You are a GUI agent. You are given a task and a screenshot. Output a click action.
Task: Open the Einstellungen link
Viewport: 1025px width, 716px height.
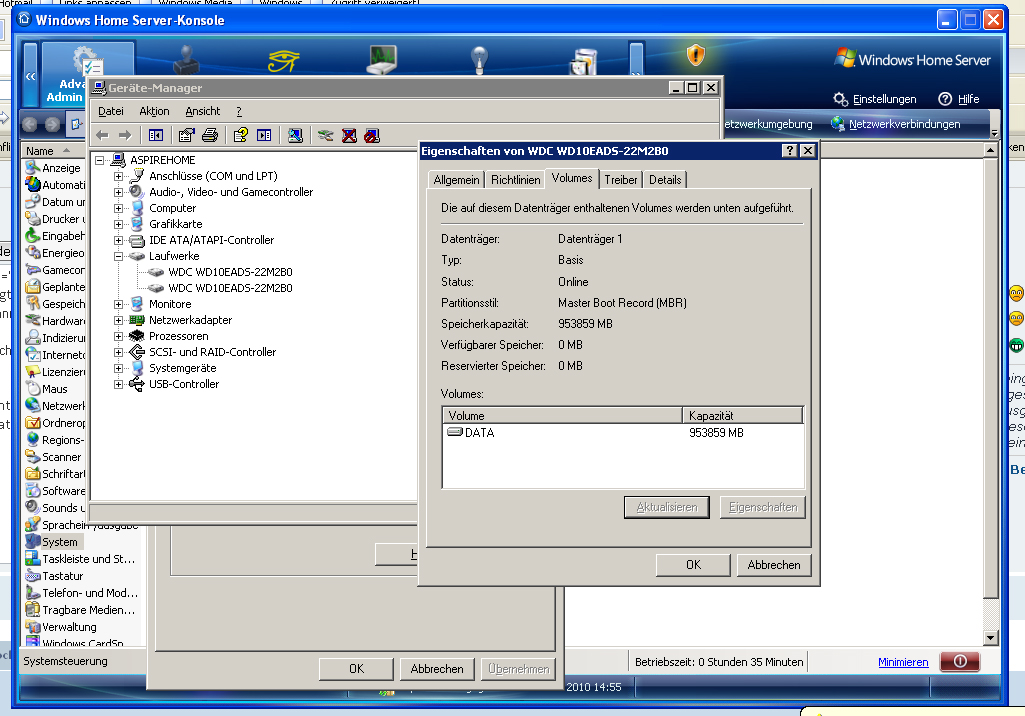point(875,99)
